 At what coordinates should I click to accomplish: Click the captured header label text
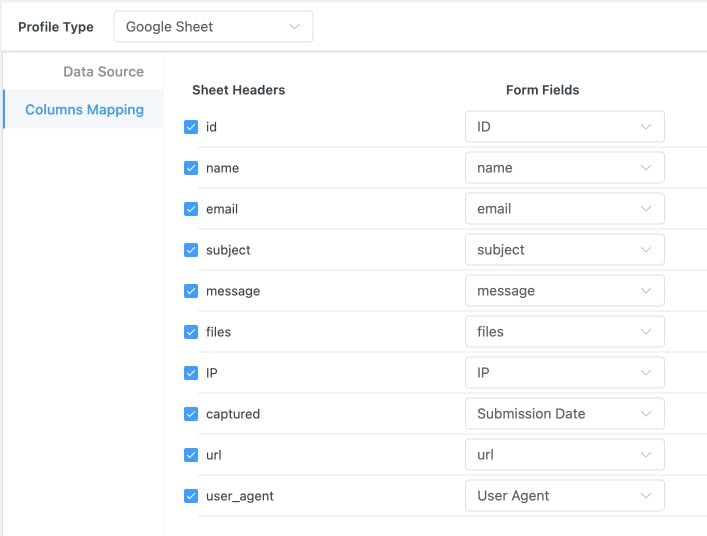tap(233, 414)
